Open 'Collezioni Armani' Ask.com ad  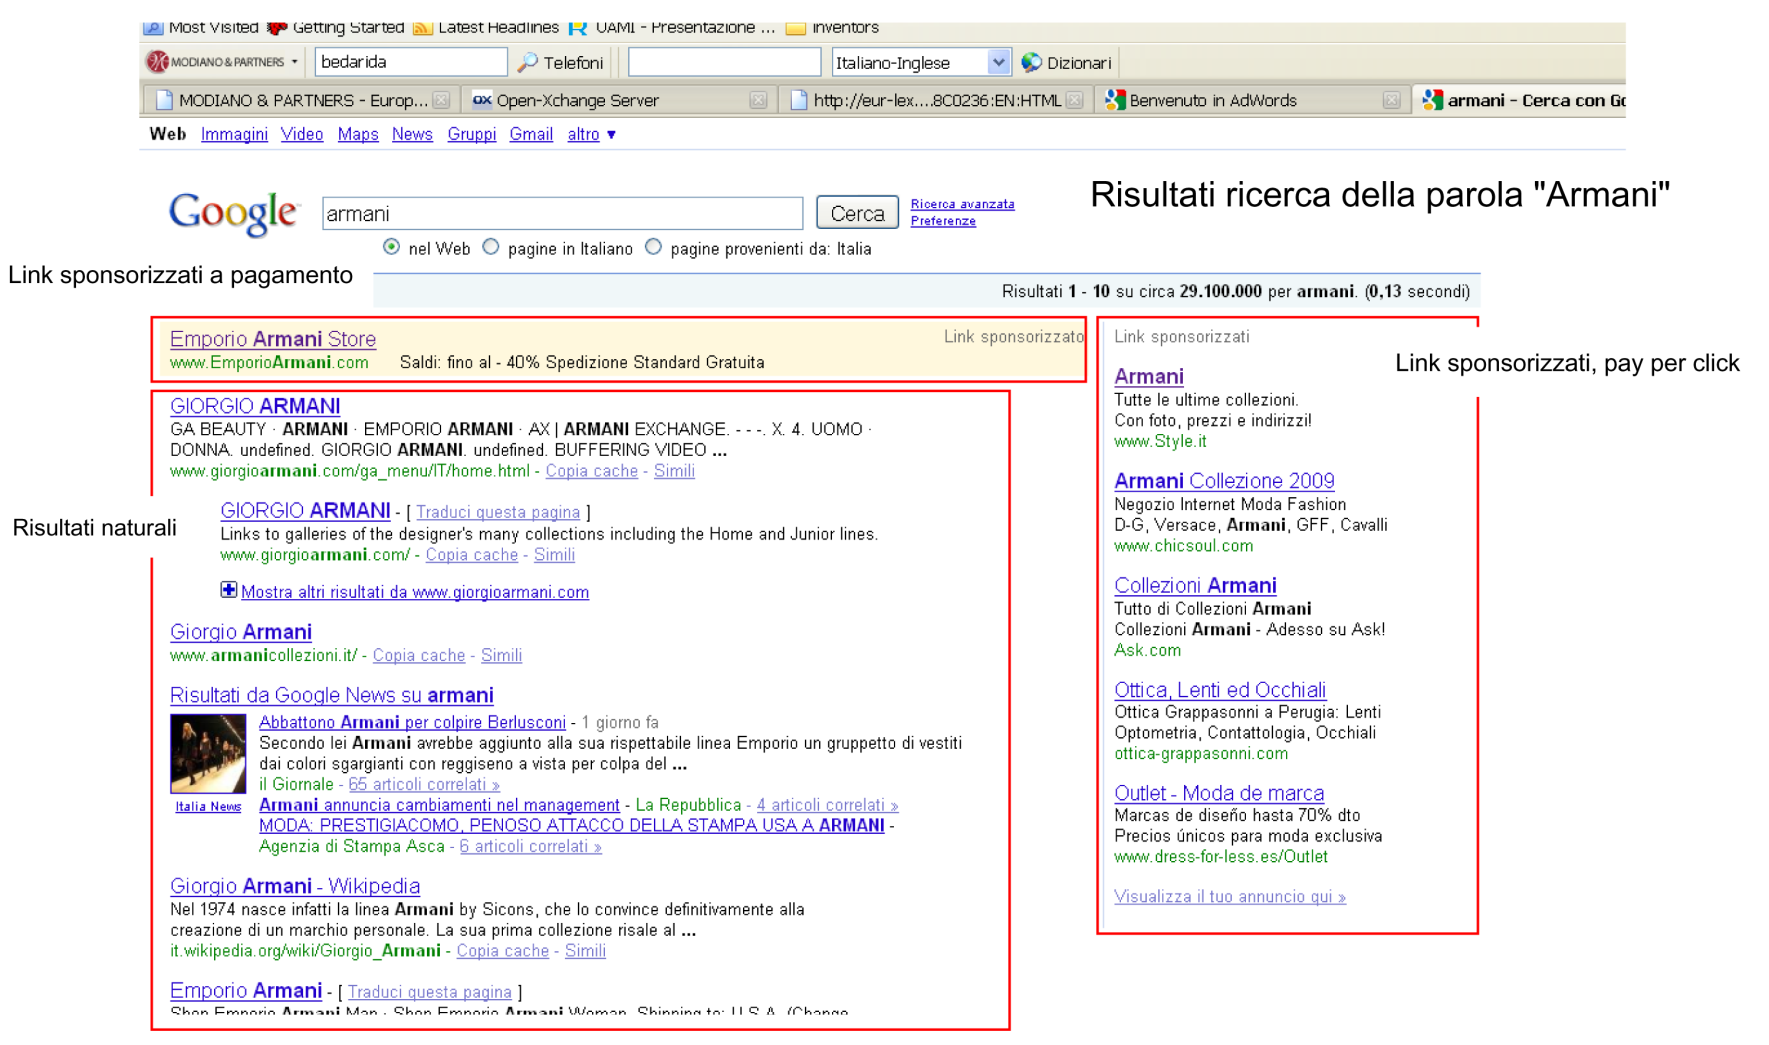point(1195,585)
